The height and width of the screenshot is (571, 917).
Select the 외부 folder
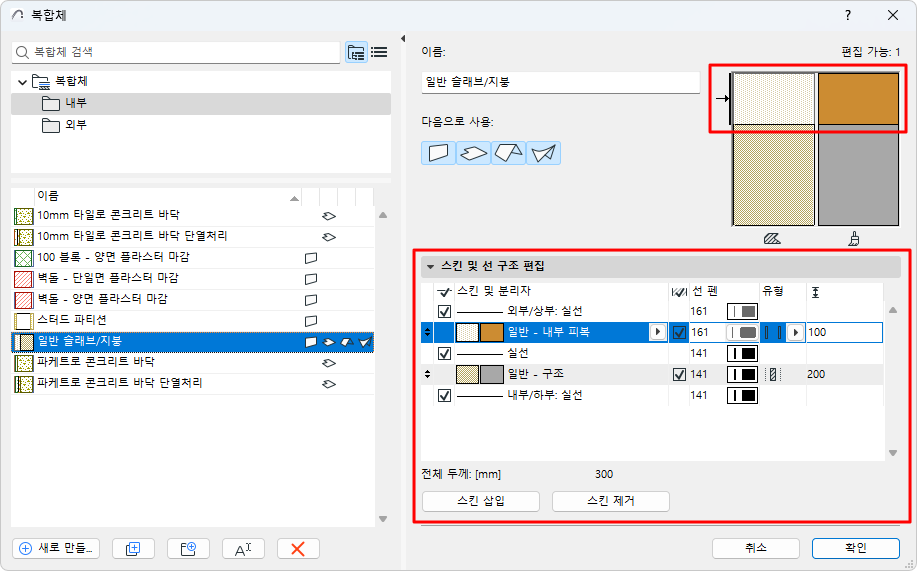[x=201, y=125]
